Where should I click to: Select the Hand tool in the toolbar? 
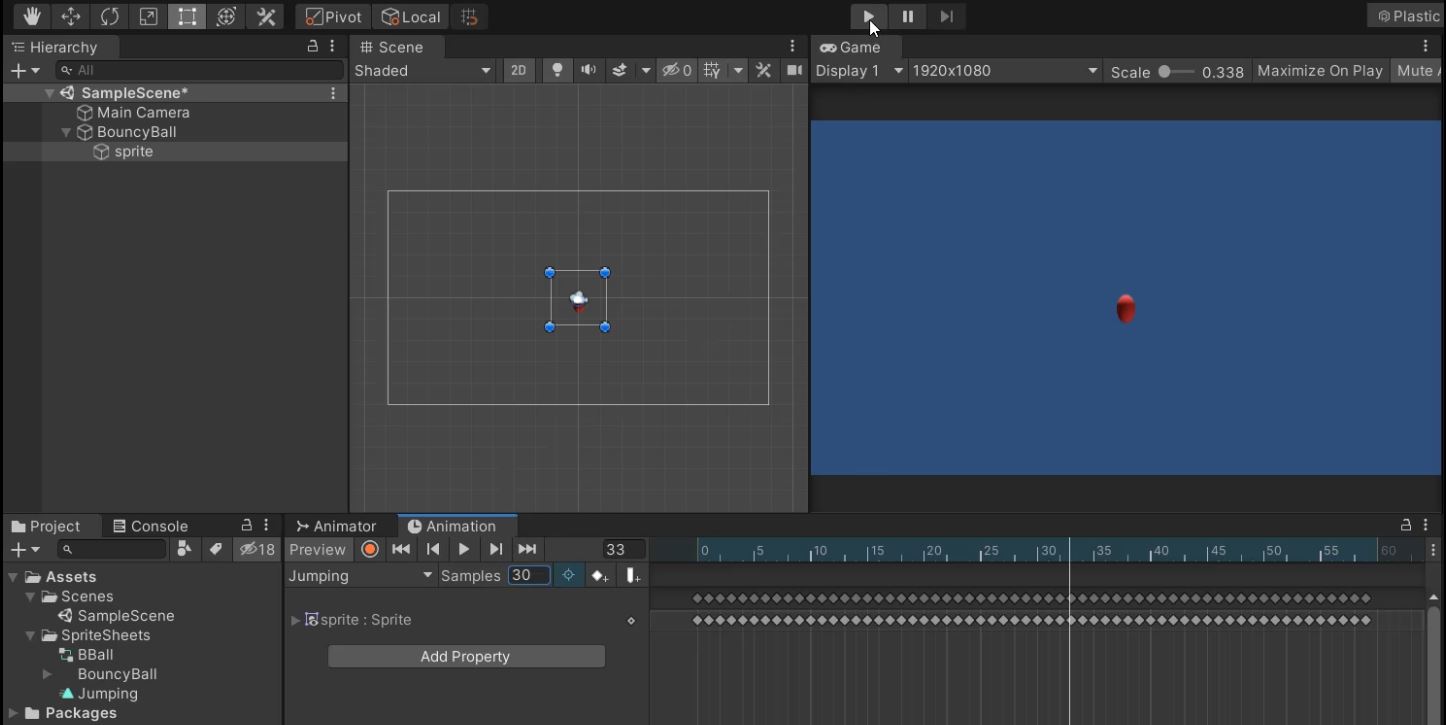click(x=33, y=17)
